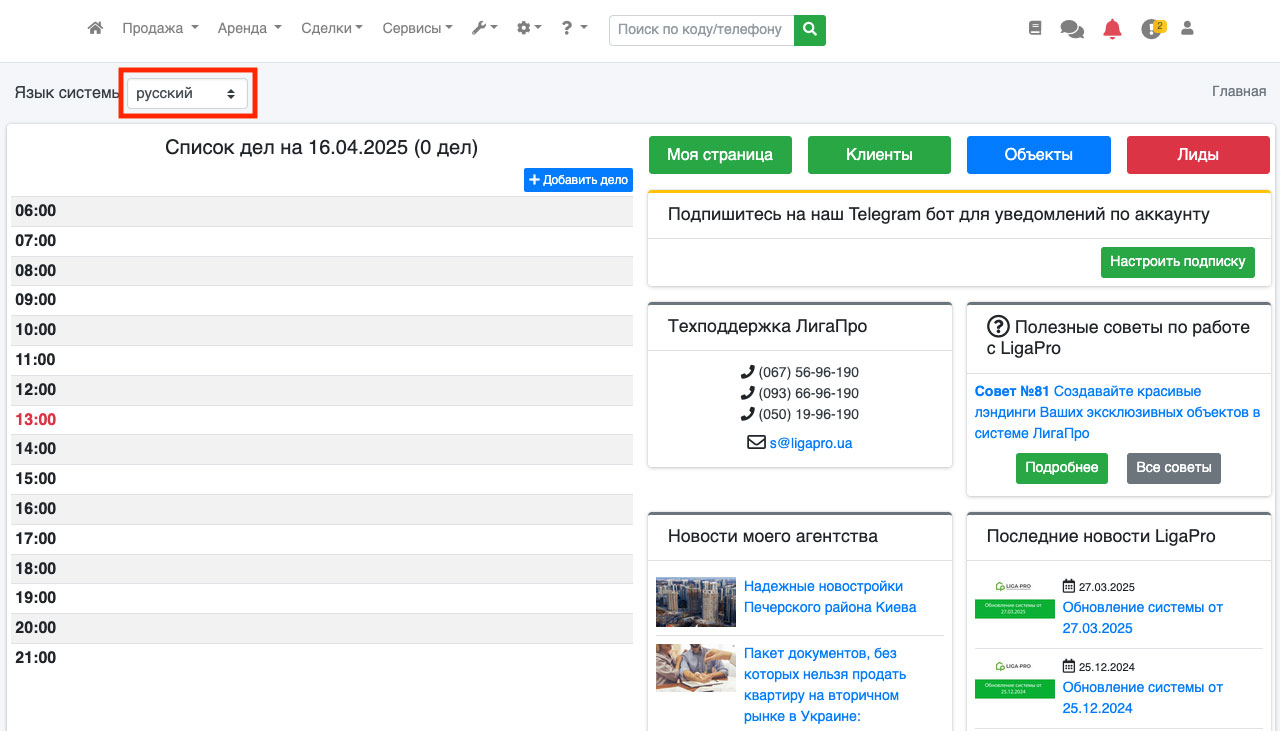Open the s@ligapro.ua email link
The height and width of the screenshot is (731, 1280).
[x=810, y=443]
